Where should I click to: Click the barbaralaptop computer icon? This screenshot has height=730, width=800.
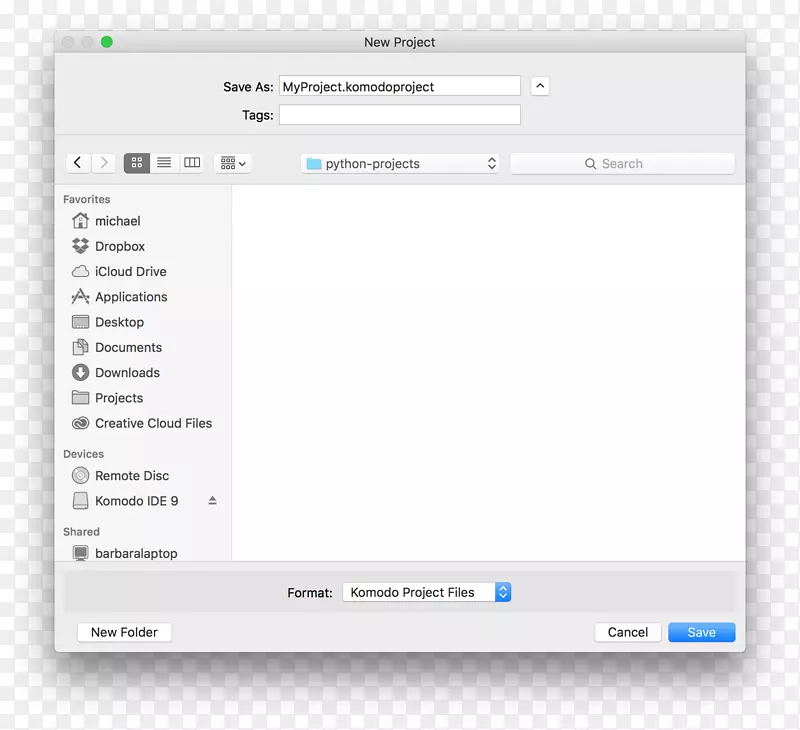coord(80,553)
